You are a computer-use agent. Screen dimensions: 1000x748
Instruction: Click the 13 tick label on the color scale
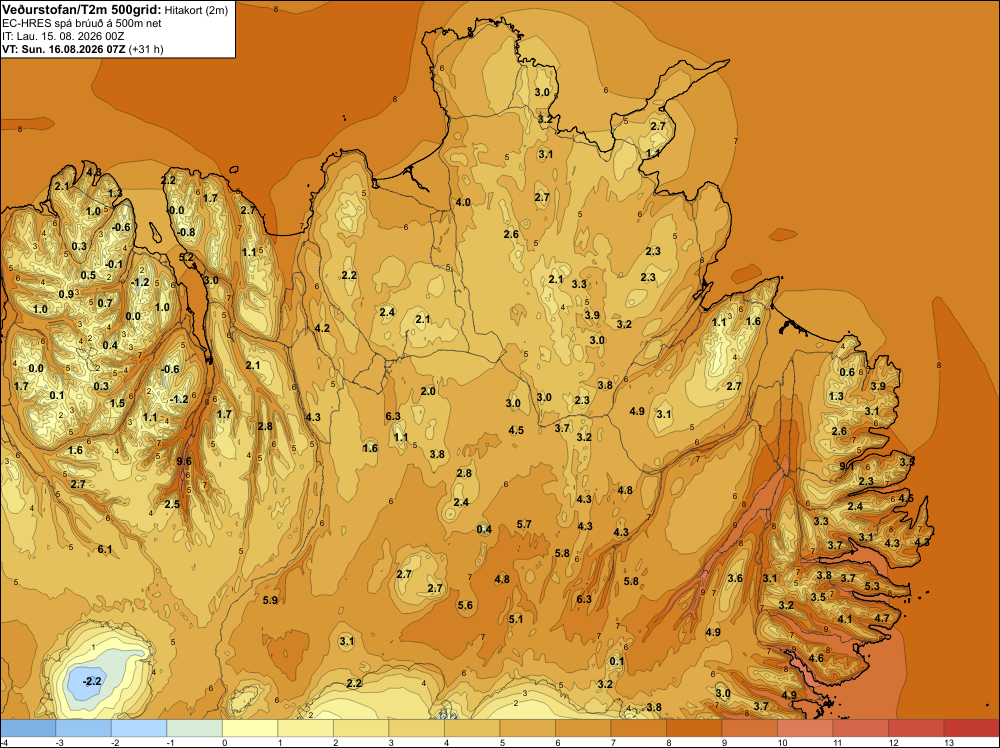point(948,742)
